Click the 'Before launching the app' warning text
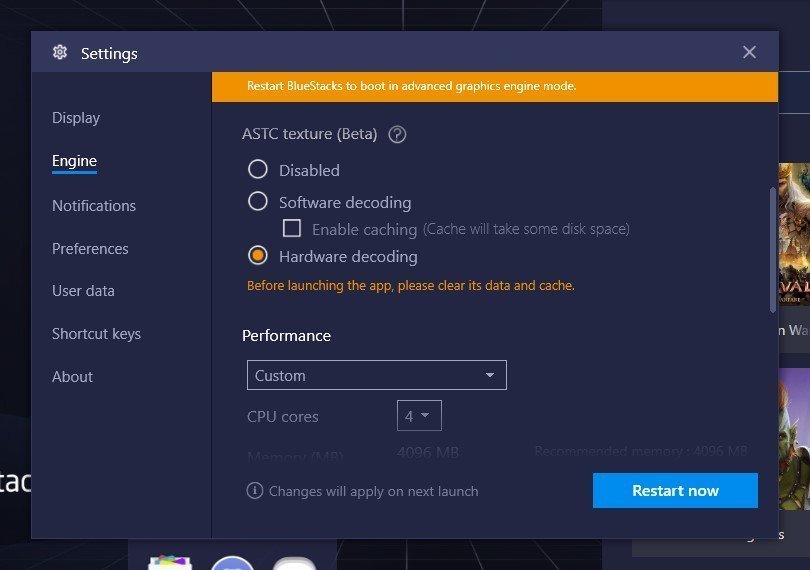 (411, 285)
